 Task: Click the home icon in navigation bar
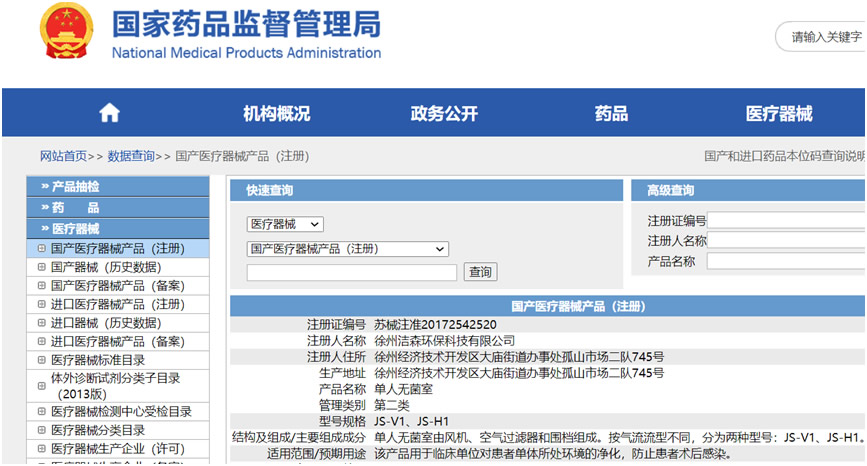point(109,113)
